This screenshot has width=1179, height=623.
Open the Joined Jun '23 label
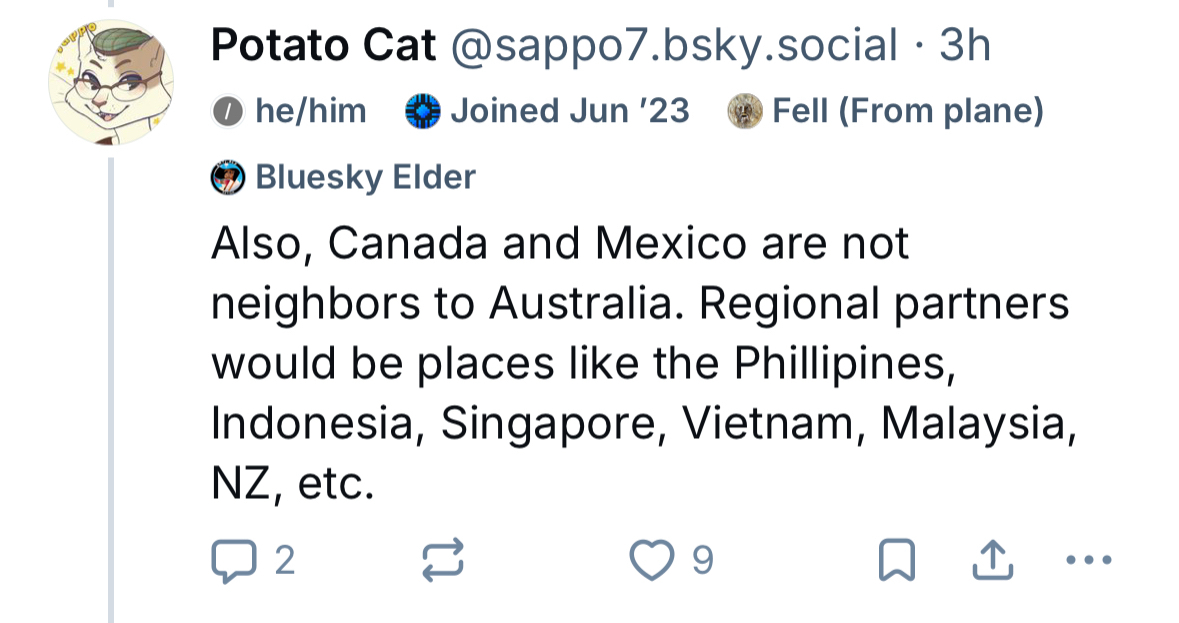(x=570, y=111)
